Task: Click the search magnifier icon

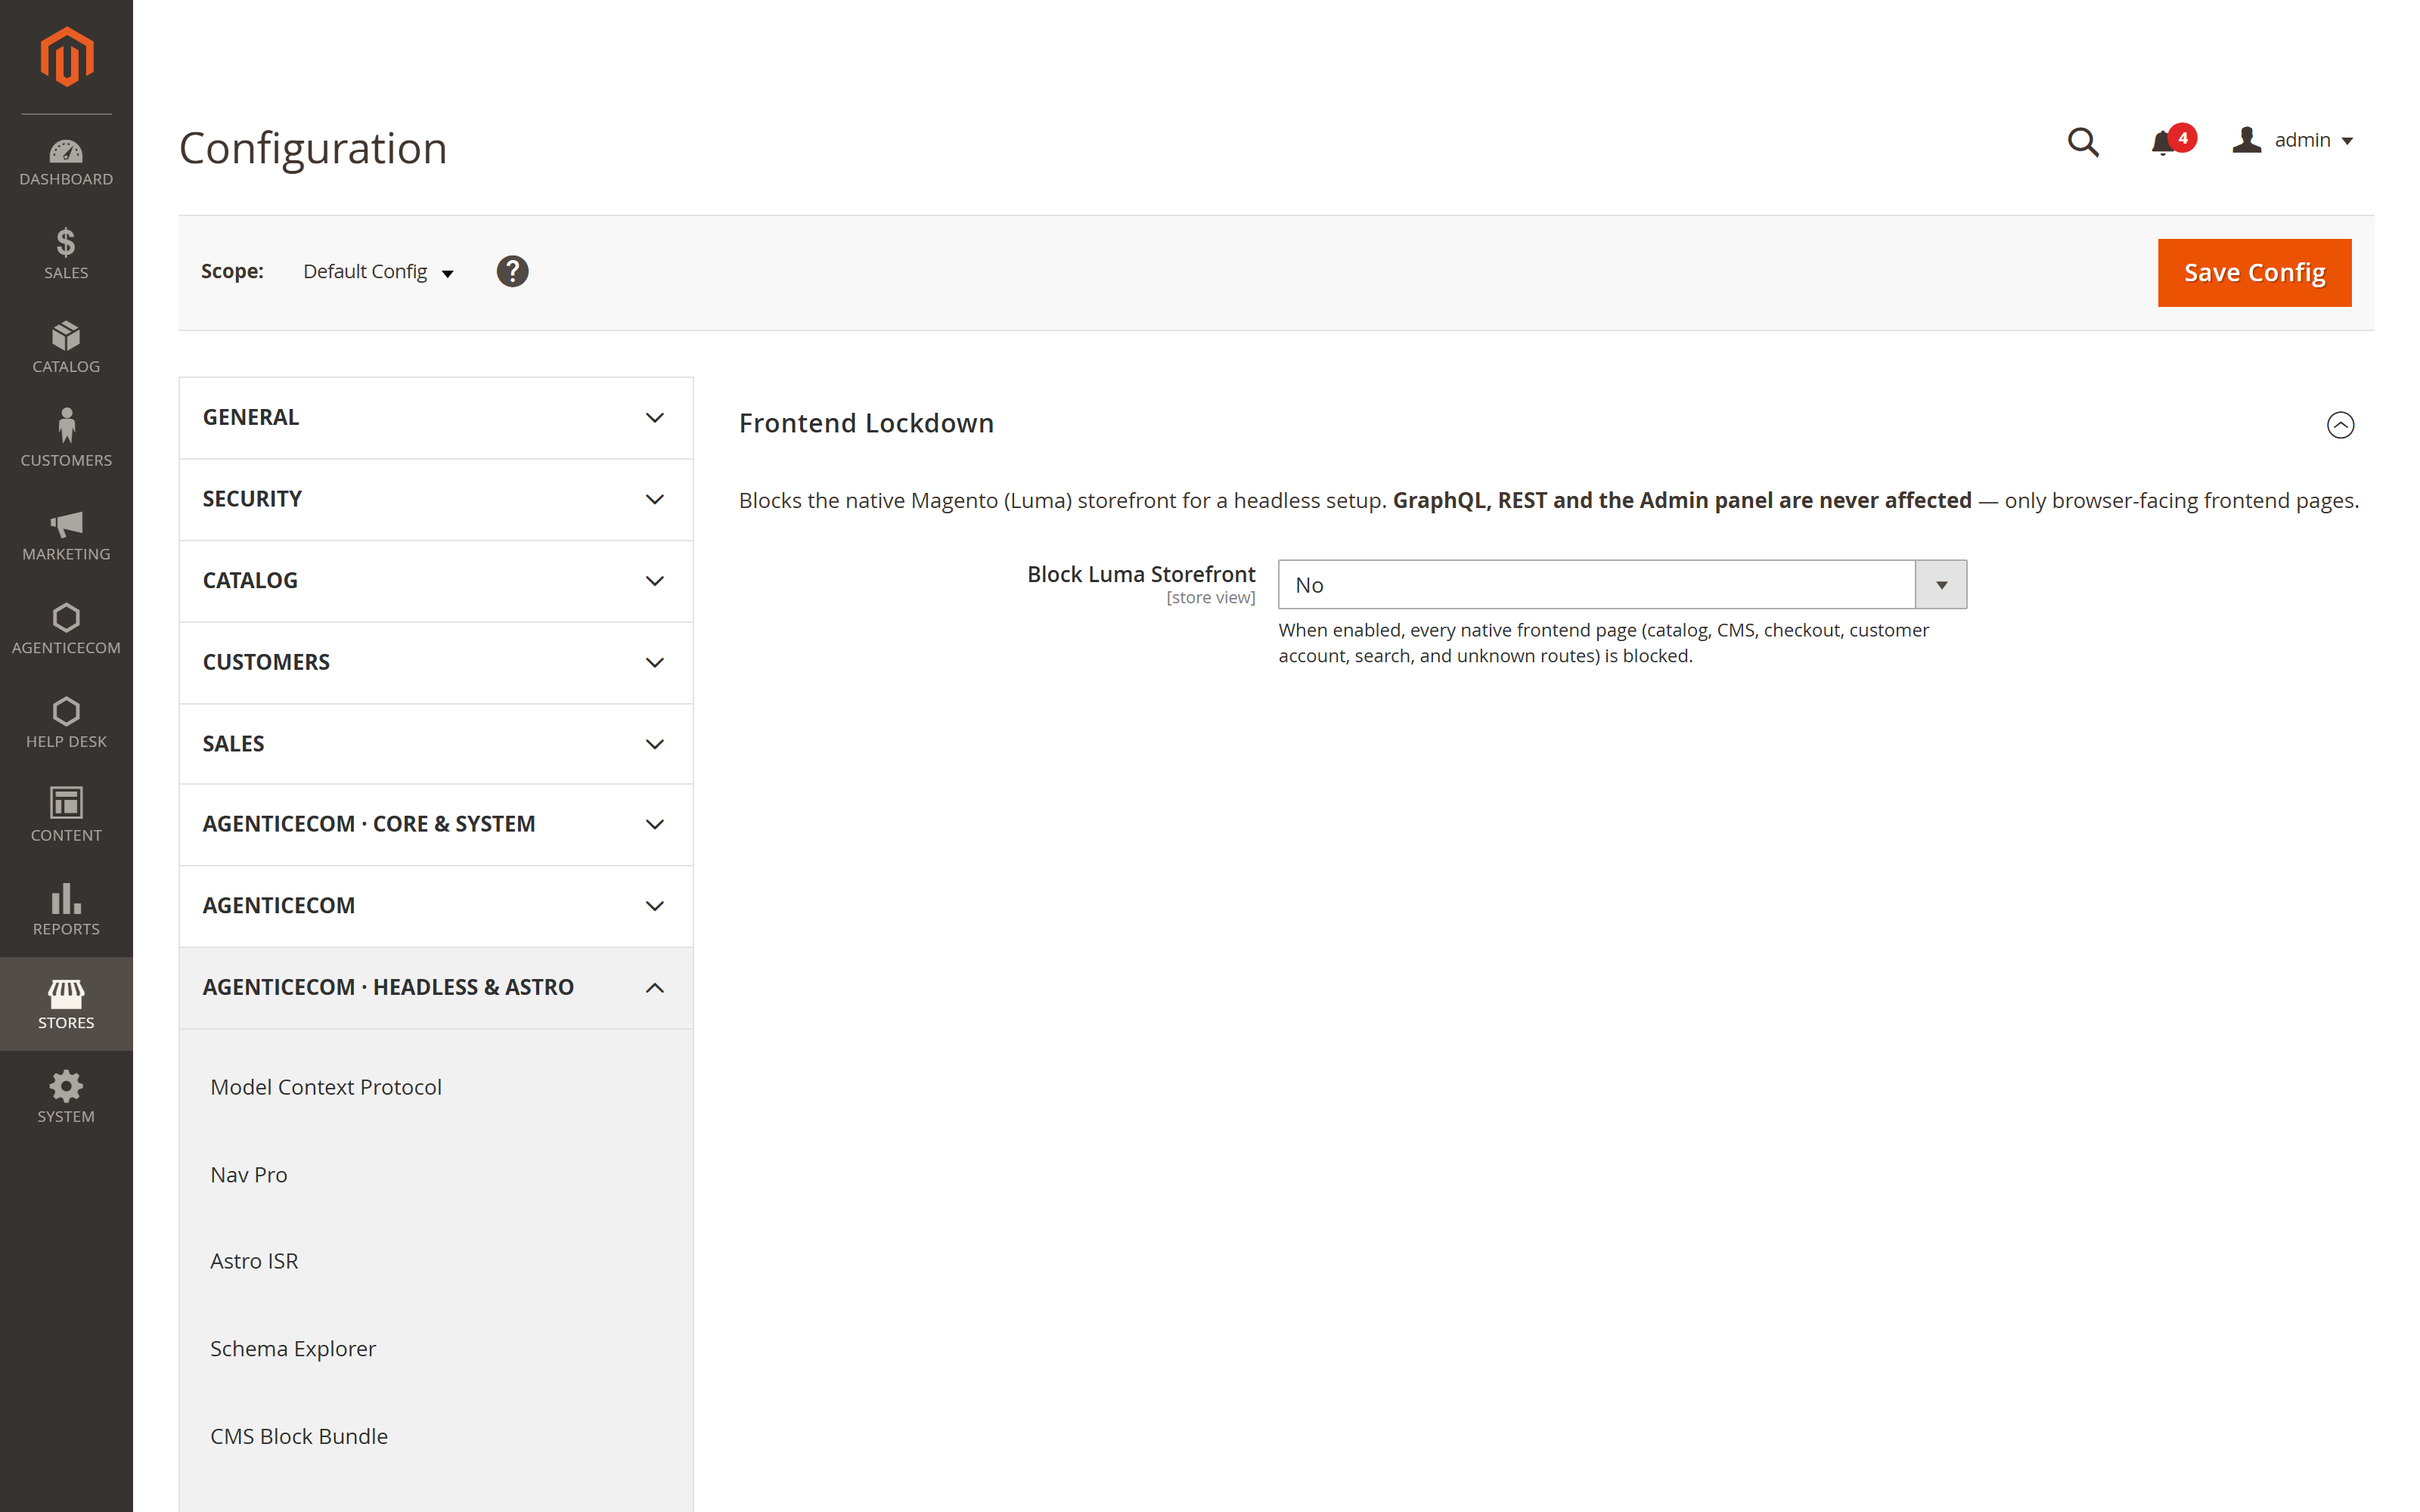Action: click(2083, 141)
